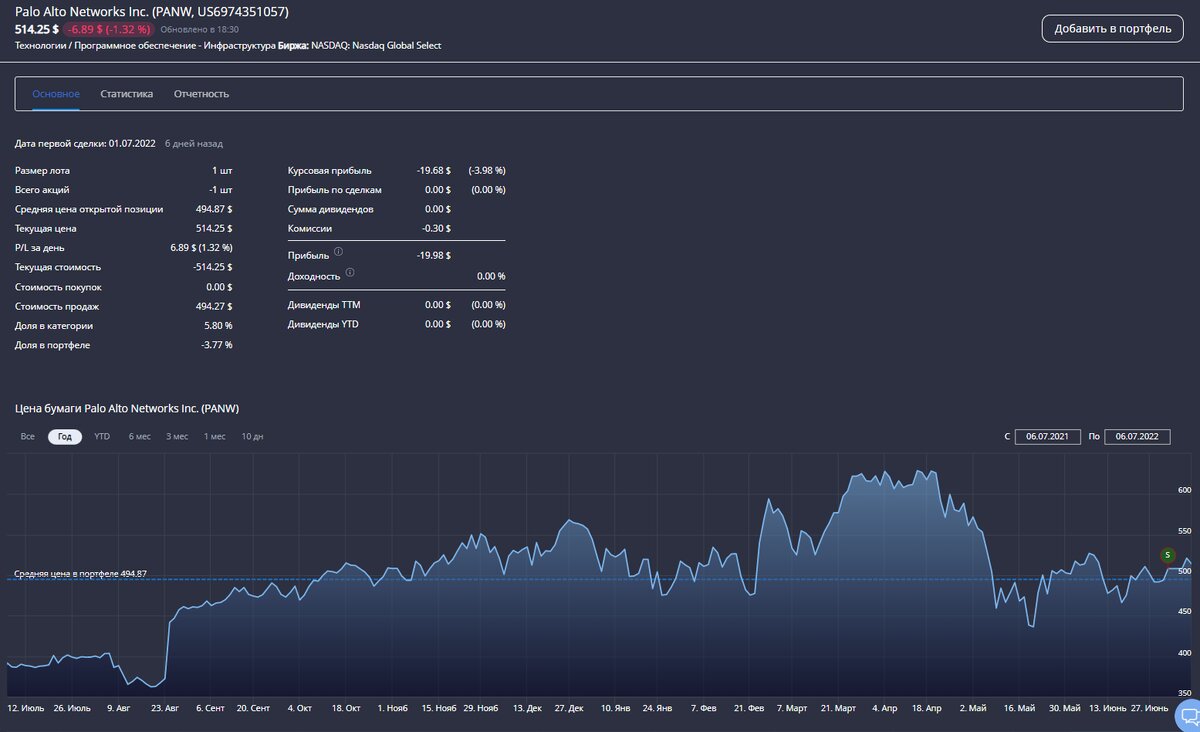Image resolution: width=1200 pixels, height=732 pixels.
Task: Click the sector line Технологии / Программное обеспечение
Action: point(143,46)
